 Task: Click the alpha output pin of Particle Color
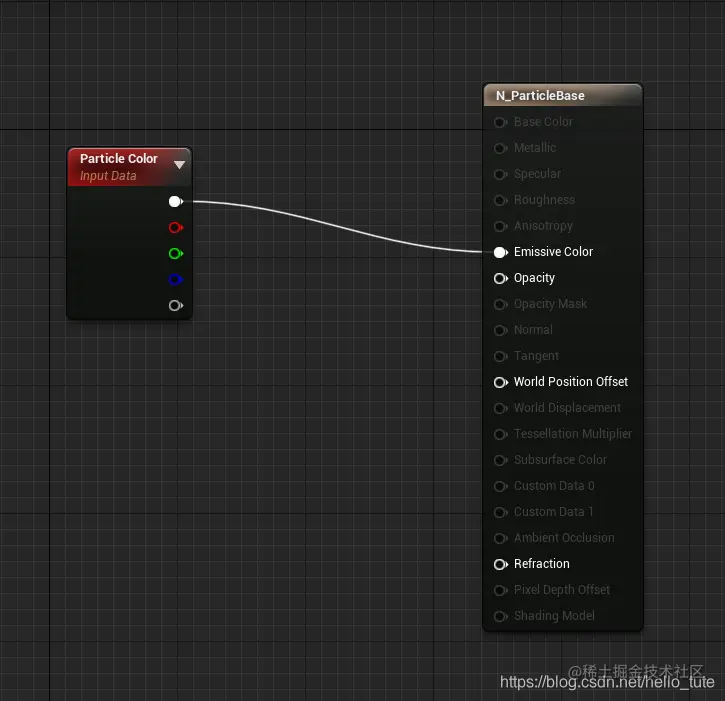[x=176, y=306]
